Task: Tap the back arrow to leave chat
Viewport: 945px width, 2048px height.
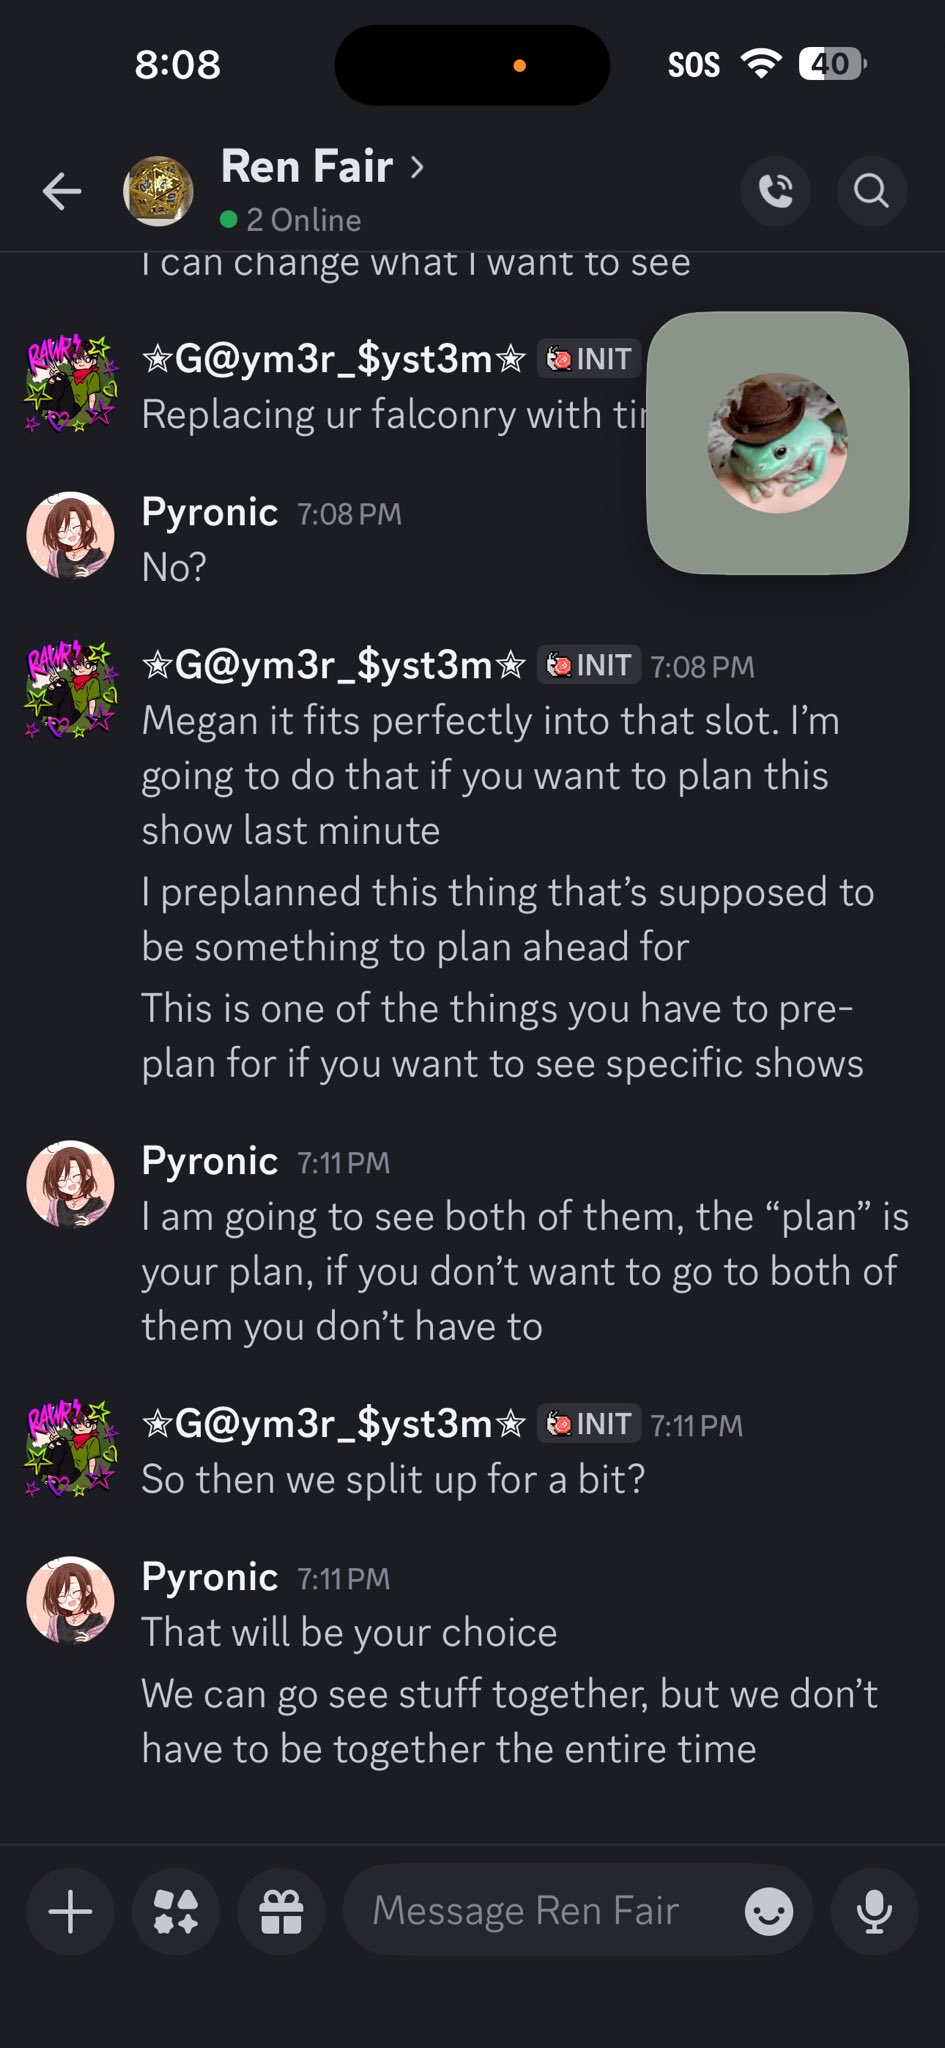Action: 62,191
